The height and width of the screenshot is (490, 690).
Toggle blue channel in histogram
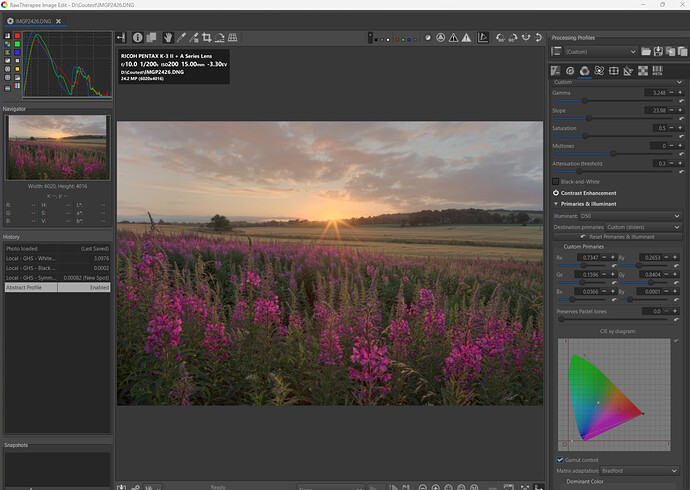pos(17,54)
